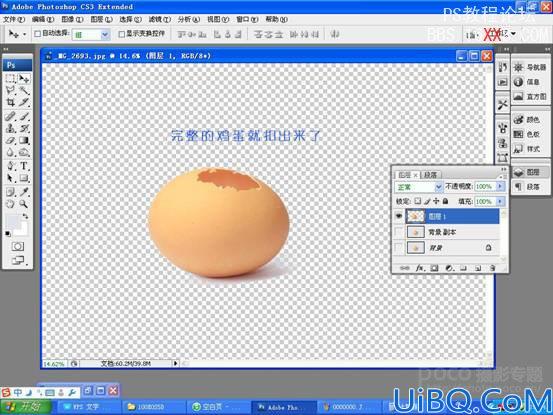Viewport: 553px width, 415px height.
Task: Hide 图层 1 via its eye icon
Action: [x=399, y=216]
